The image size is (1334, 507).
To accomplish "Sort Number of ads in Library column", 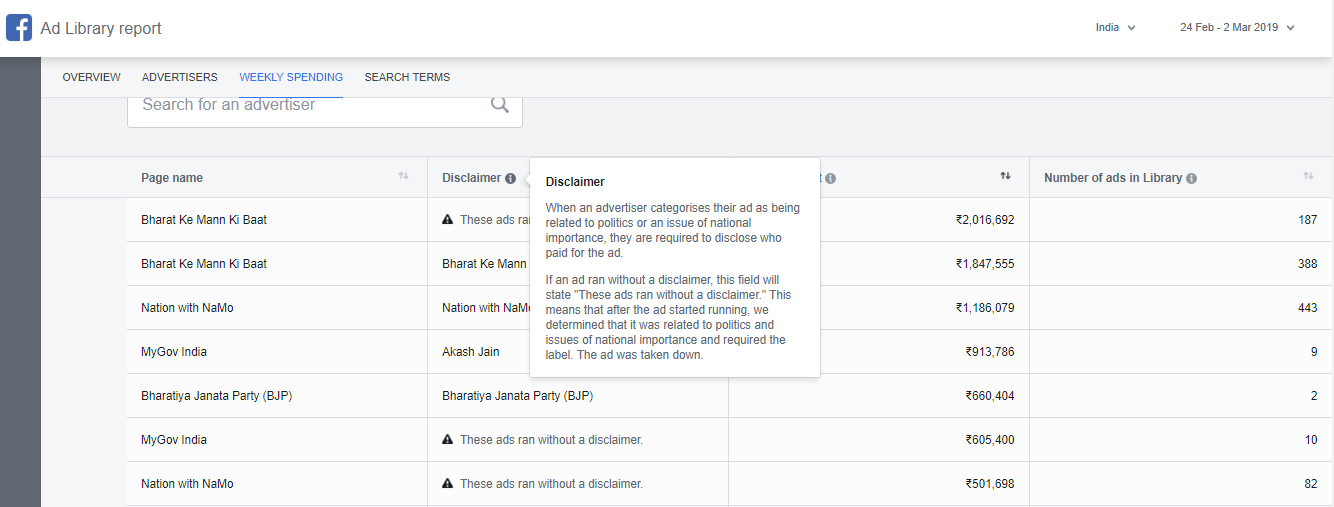I will point(1308,176).
